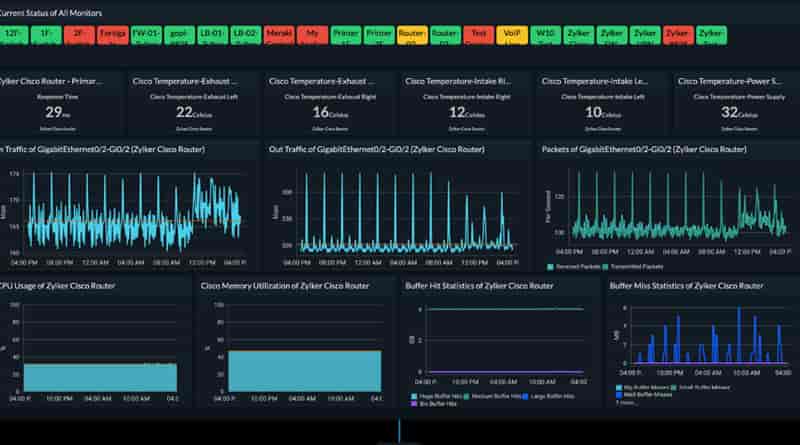Select the red My monitor tile
The image size is (800, 445).
(312, 35)
